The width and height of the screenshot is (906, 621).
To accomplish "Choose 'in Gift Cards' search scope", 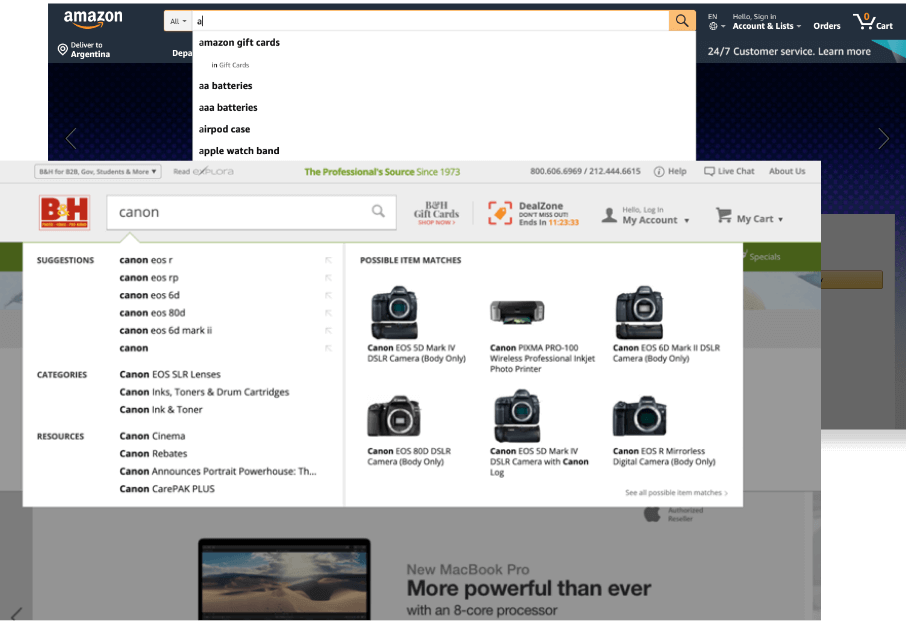I will coord(230,65).
